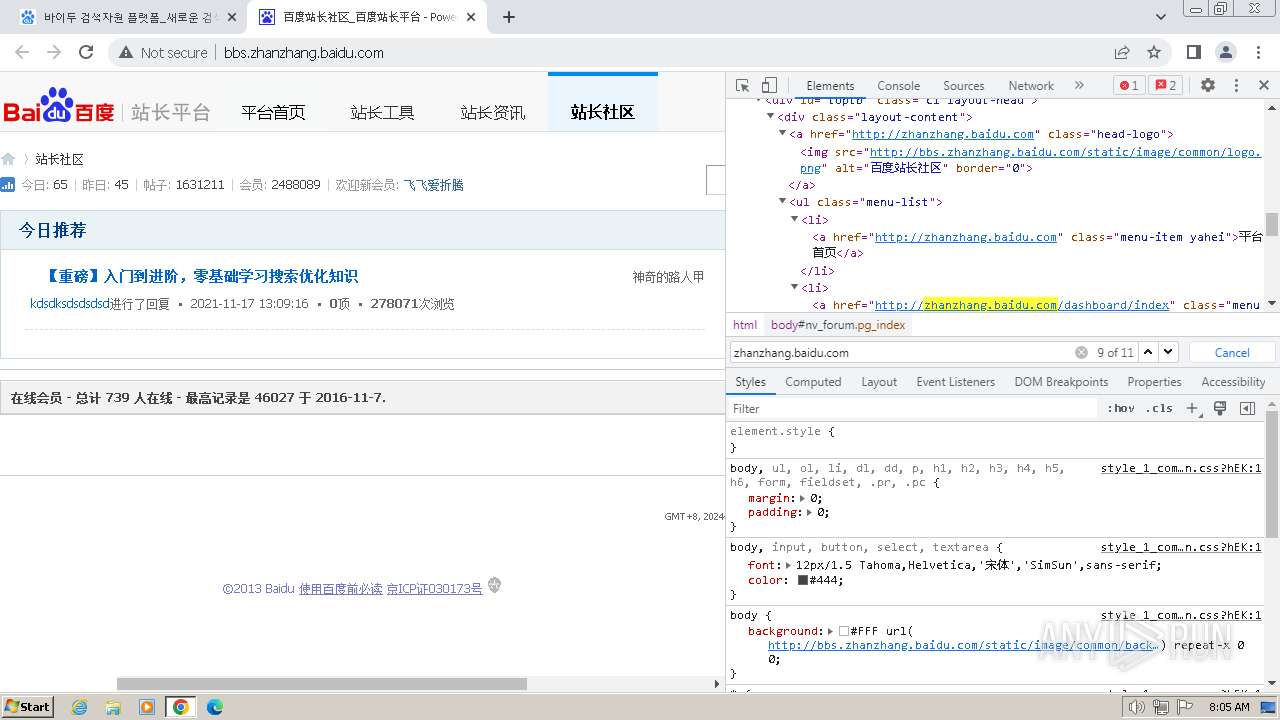Open the user profile 飞飞爱折腾
The width and height of the screenshot is (1280, 720).
tap(433, 185)
